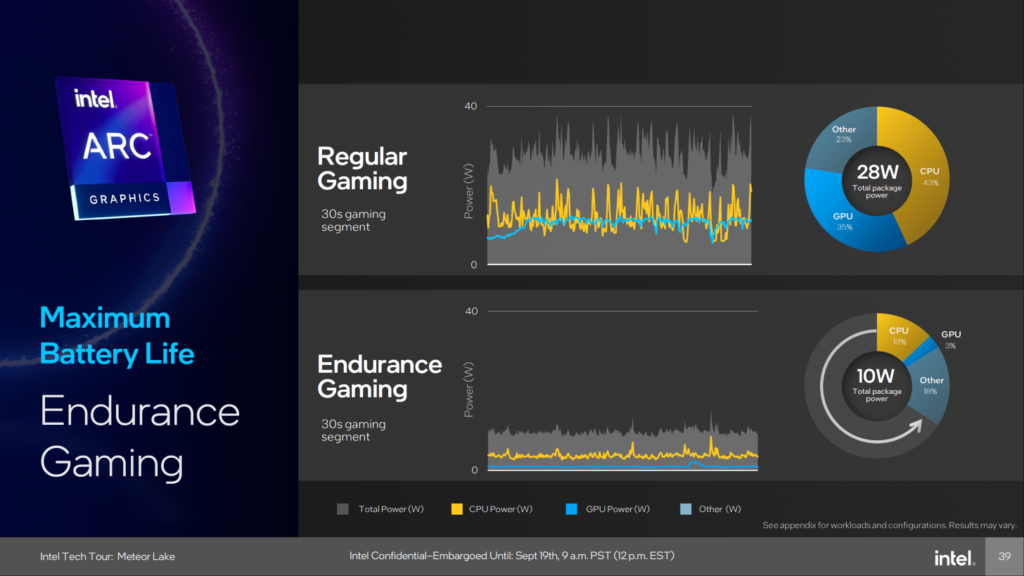The image size is (1024, 576).
Task: Click the 'Power (W)' axis title on Endurance chart
Action: click(x=468, y=390)
